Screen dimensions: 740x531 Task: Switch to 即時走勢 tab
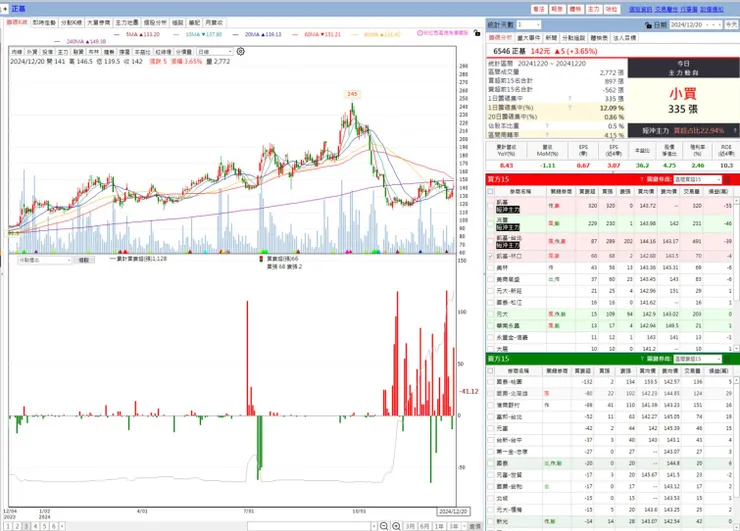point(44,23)
